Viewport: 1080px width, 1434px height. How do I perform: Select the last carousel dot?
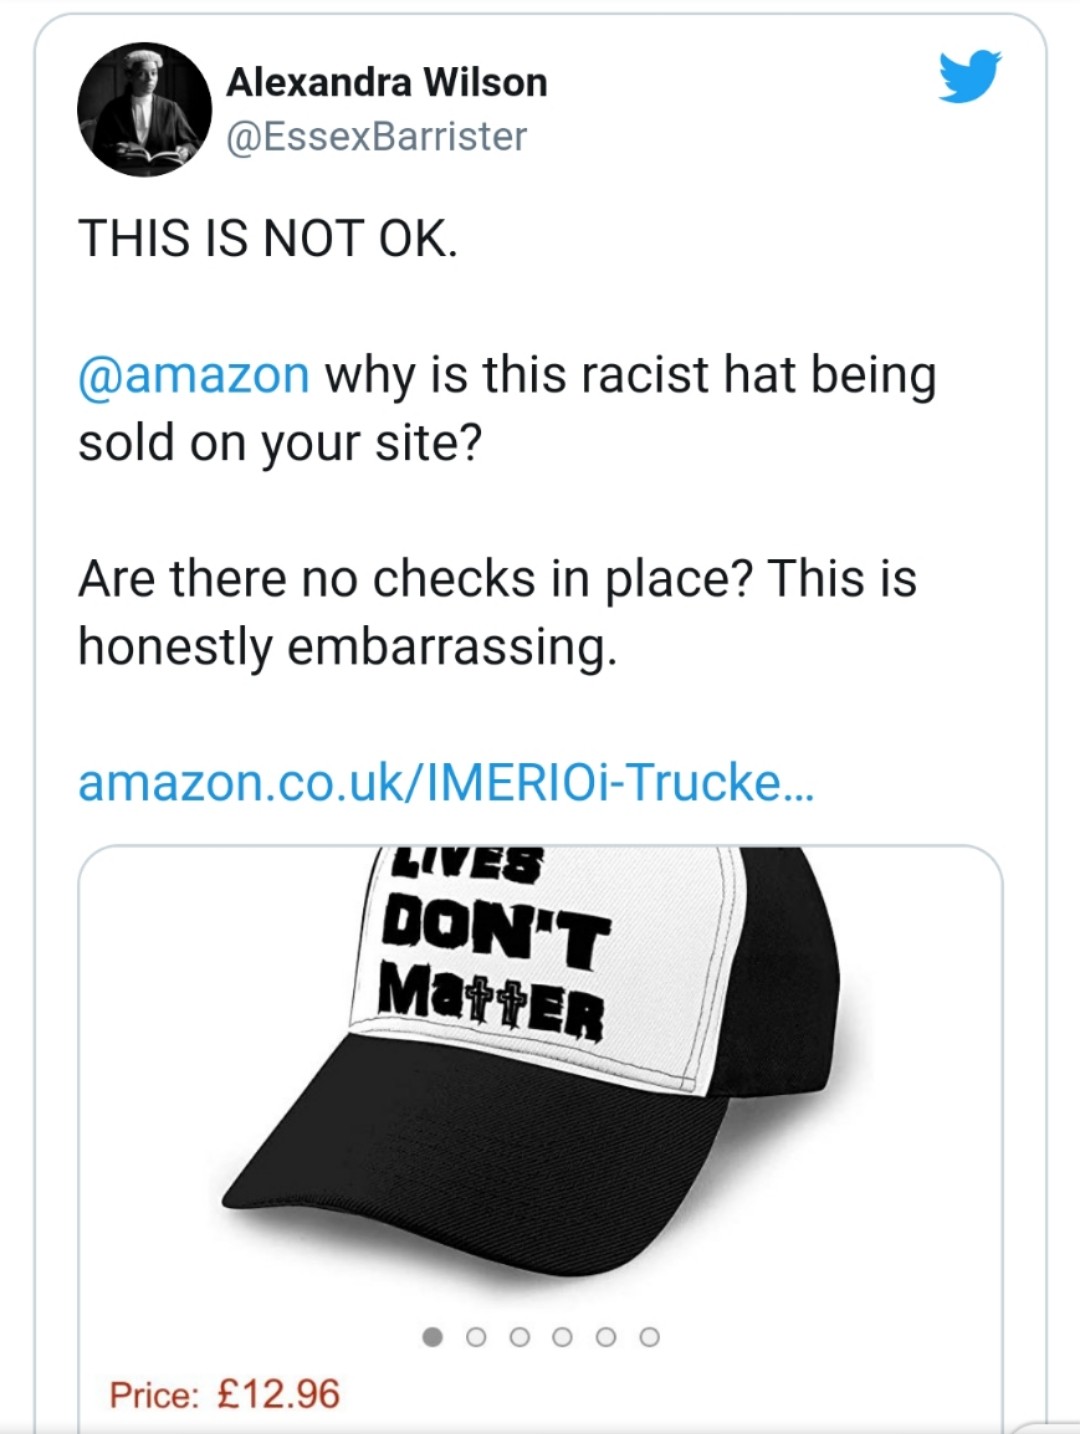click(649, 1337)
